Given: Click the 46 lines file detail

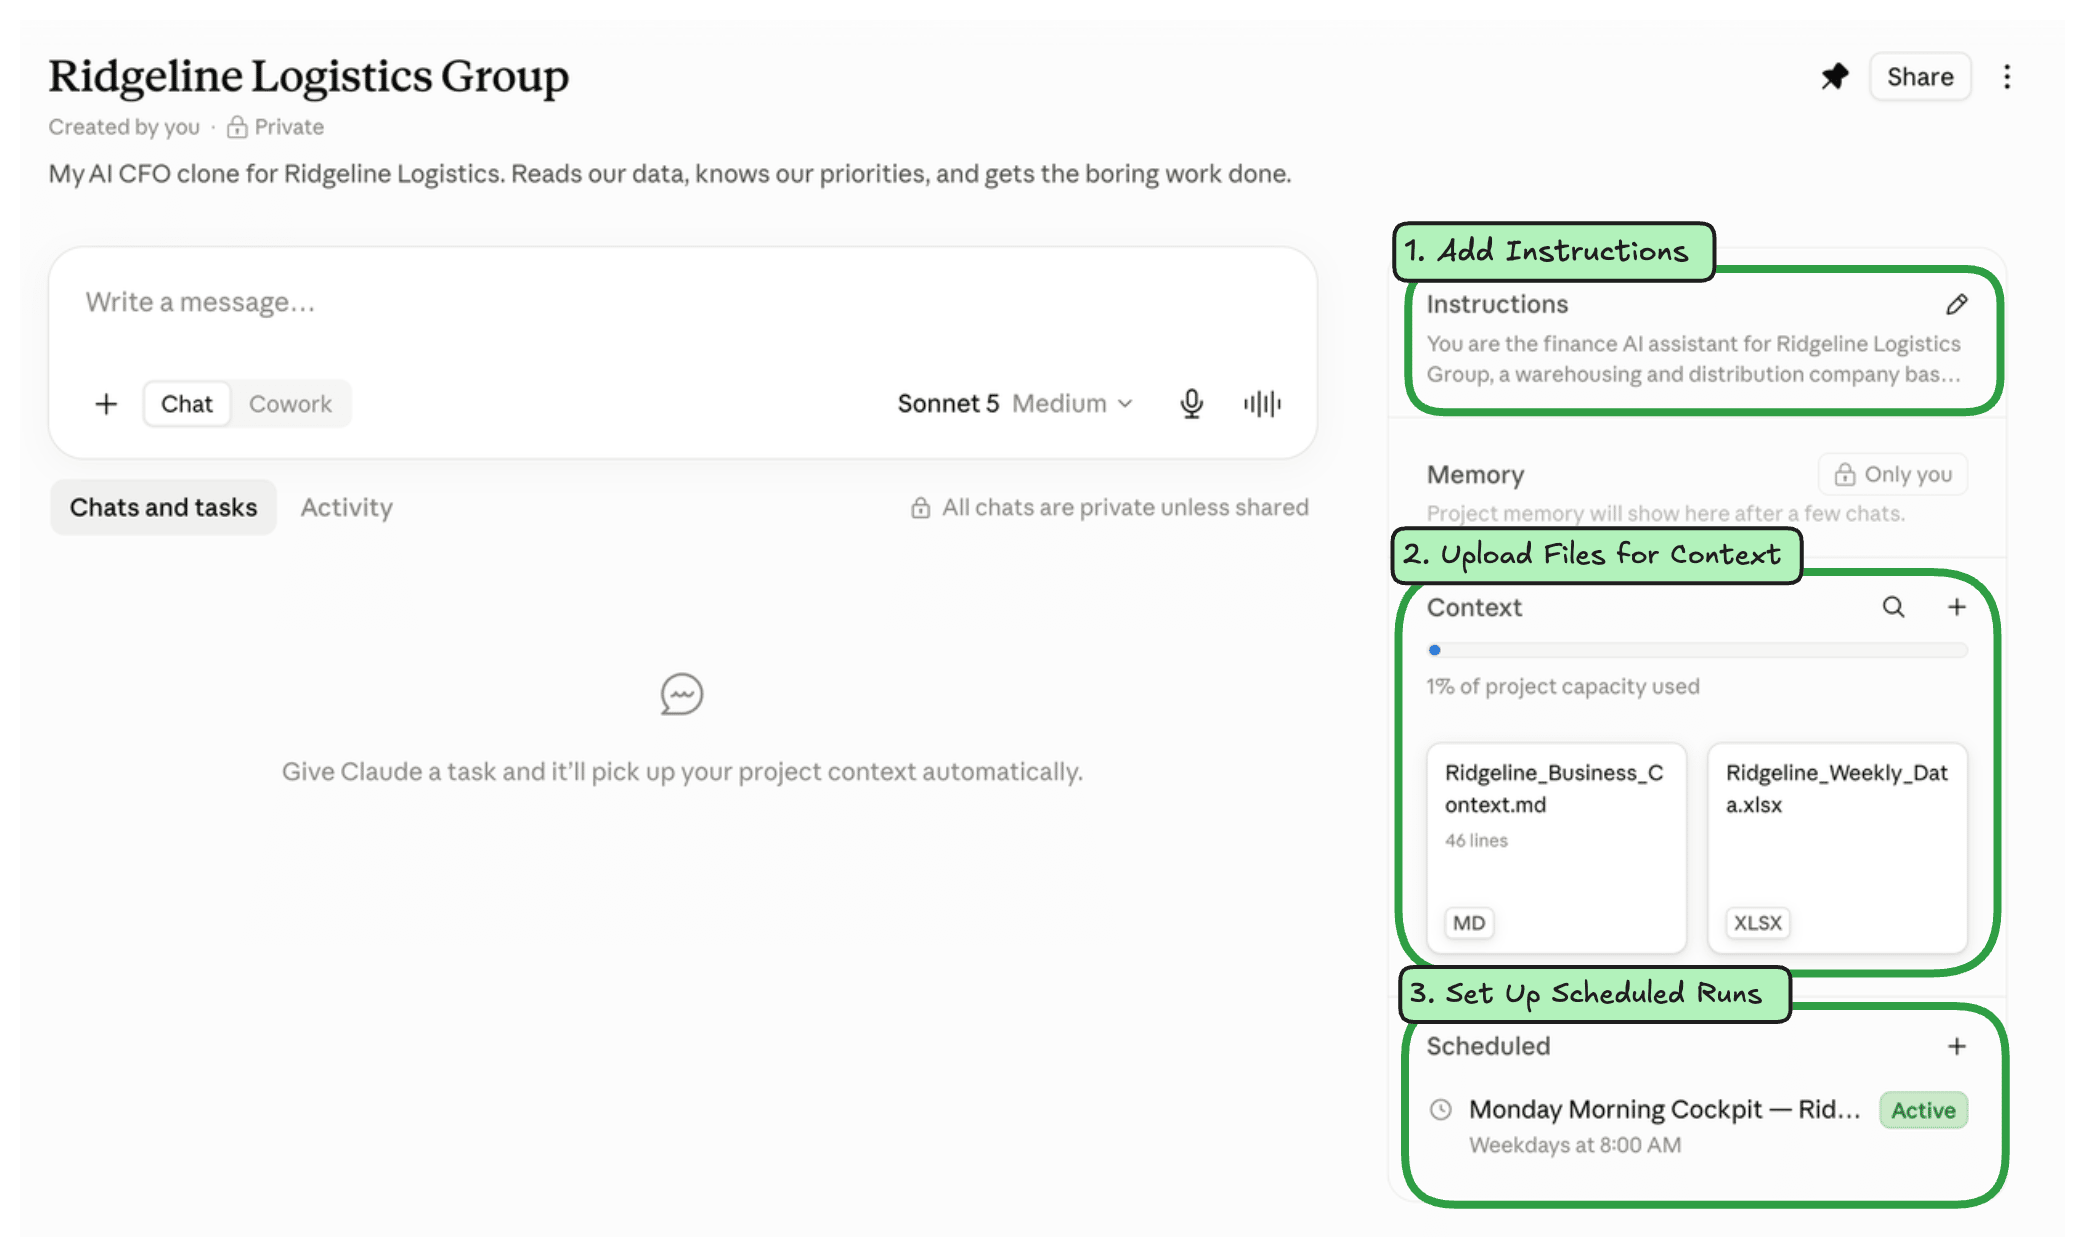Looking at the screenshot, I should click(x=1476, y=841).
